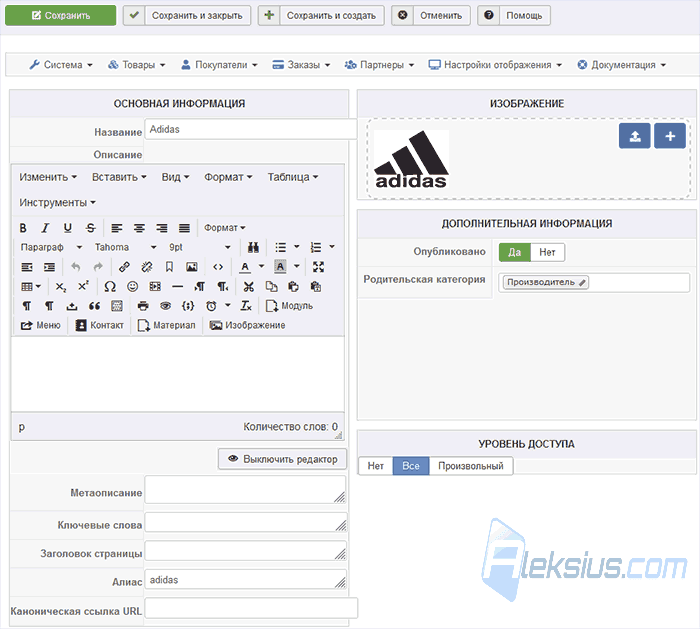Open the Tahoma font family dropdown

click(x=125, y=247)
